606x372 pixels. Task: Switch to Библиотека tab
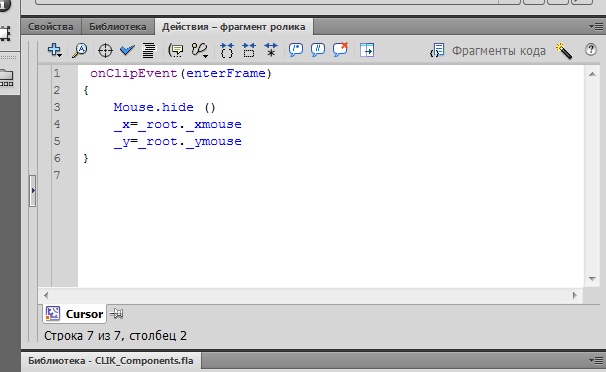click(117, 27)
